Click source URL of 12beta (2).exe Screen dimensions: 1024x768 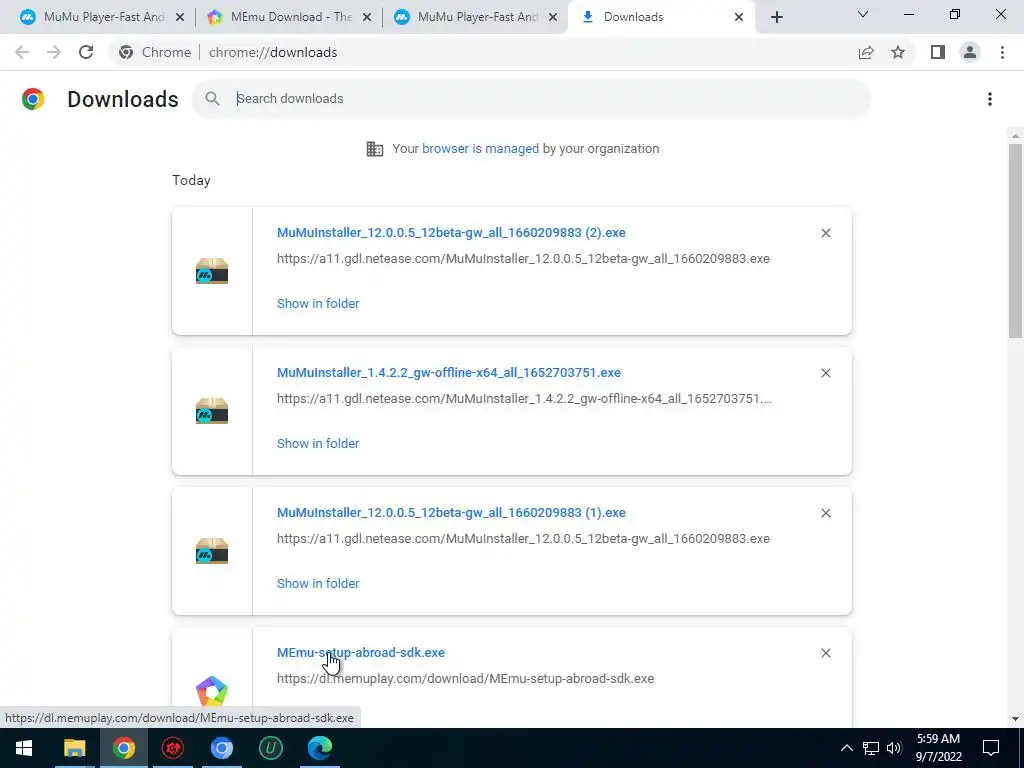coord(523,259)
